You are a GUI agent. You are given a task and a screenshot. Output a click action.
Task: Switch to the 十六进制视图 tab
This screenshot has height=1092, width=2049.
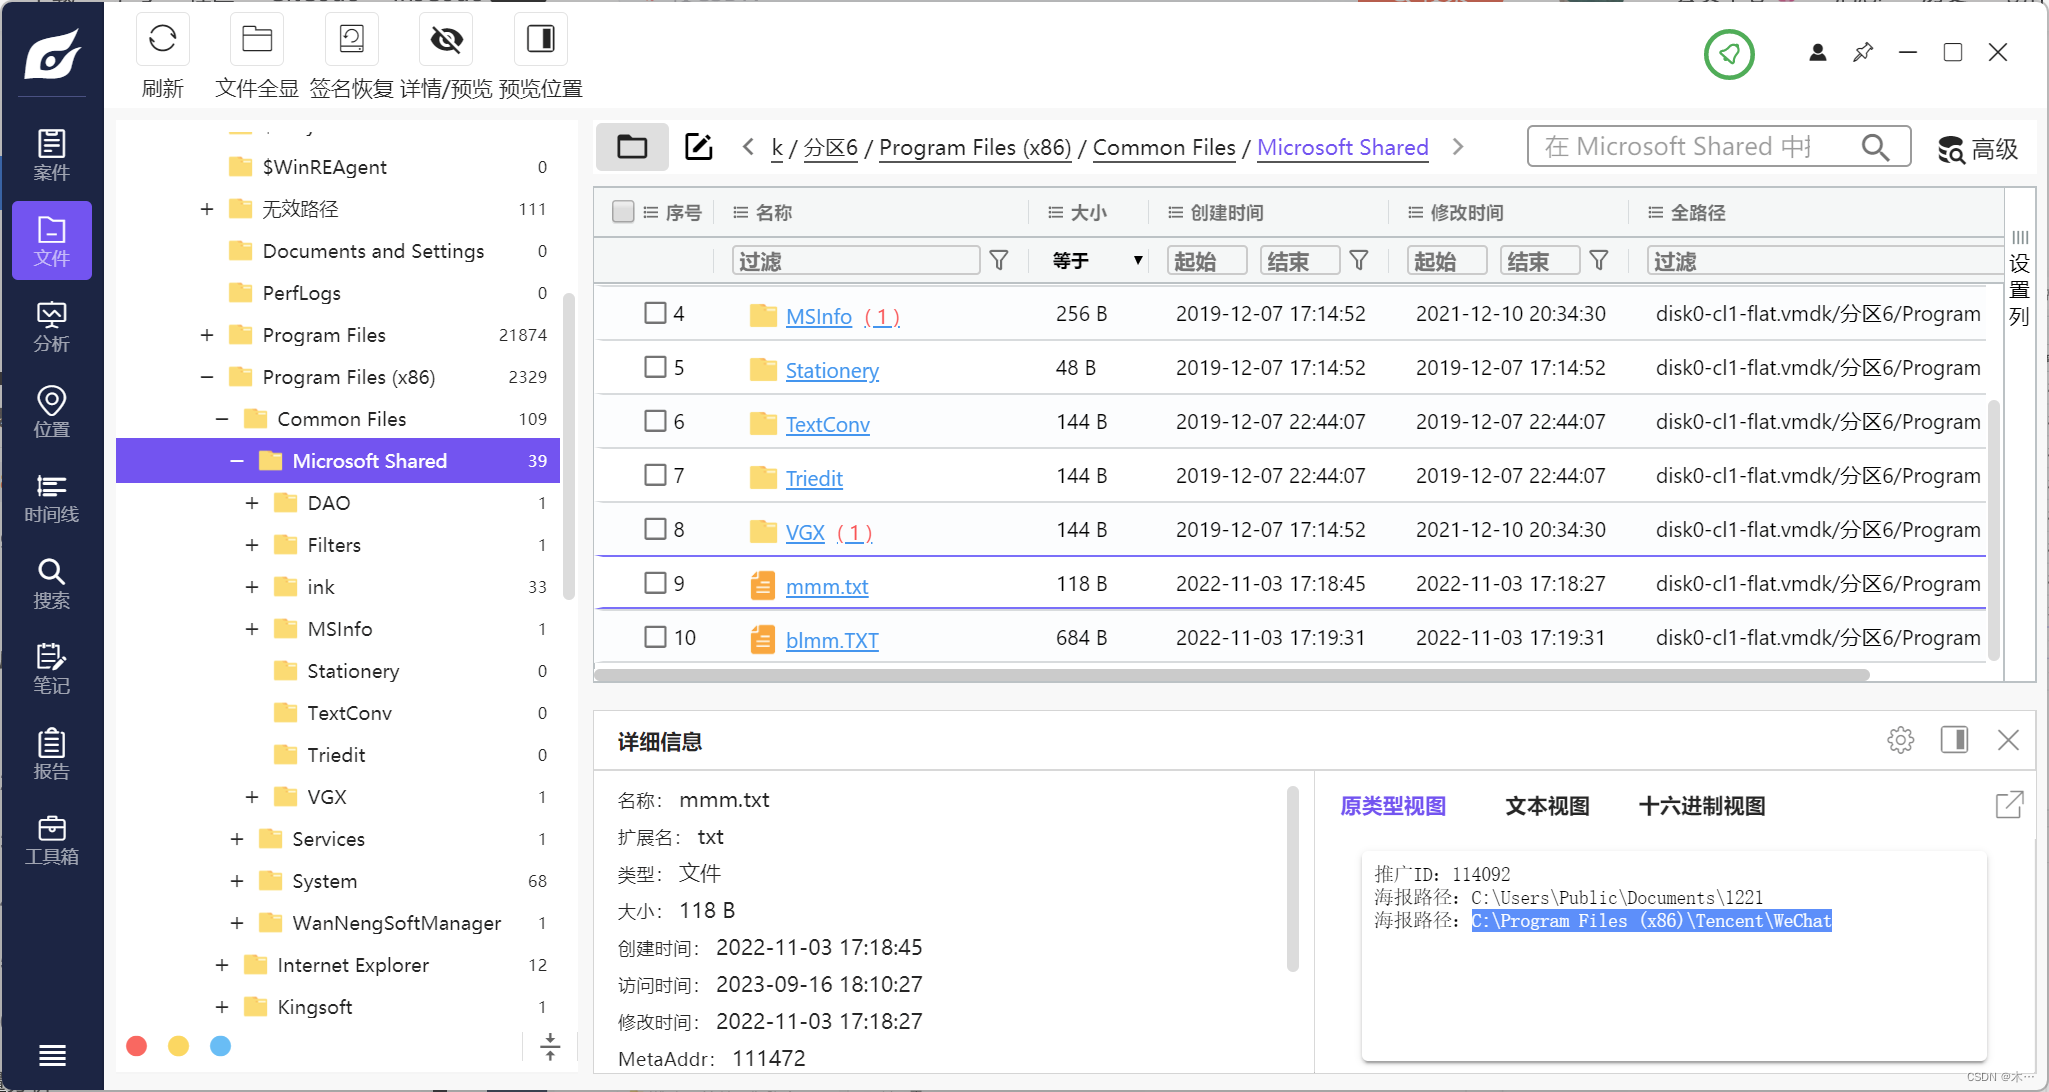[x=1701, y=806]
